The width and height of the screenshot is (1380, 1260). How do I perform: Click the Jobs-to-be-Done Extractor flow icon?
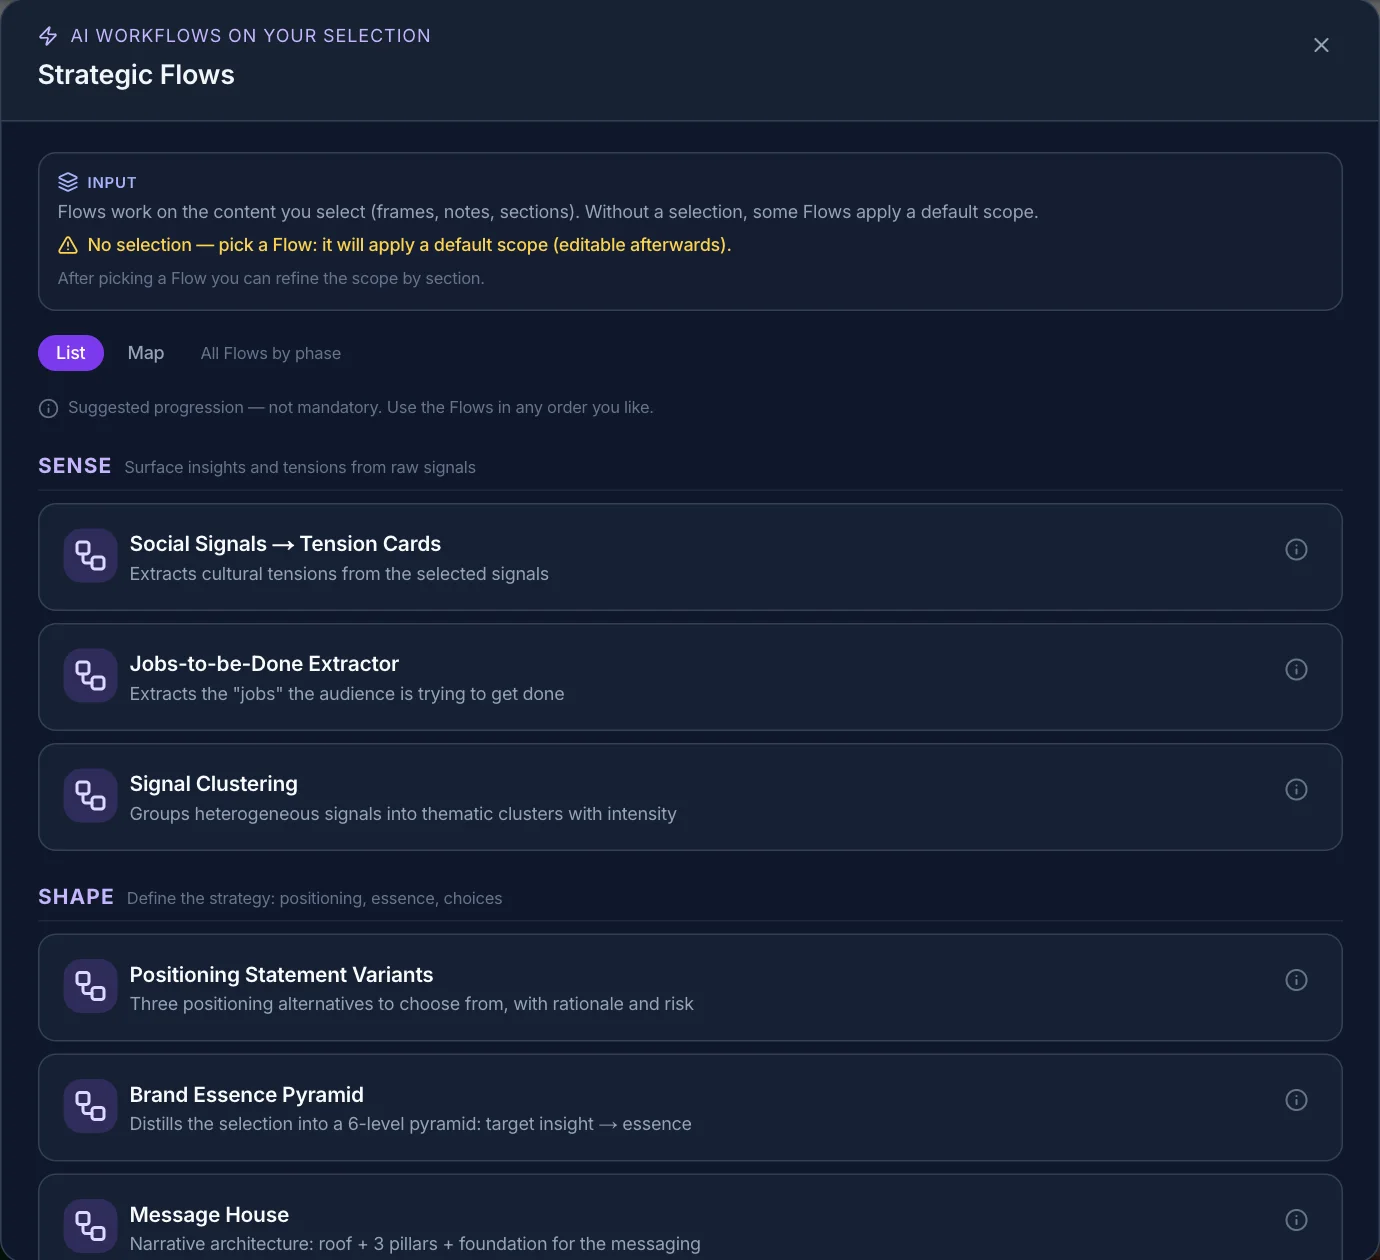91,676
